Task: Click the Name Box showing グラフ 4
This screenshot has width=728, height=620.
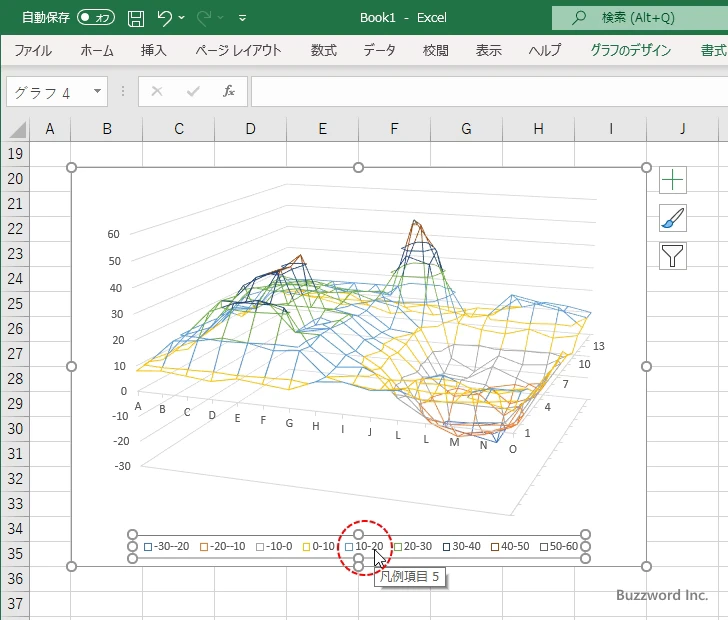Action: [49, 92]
